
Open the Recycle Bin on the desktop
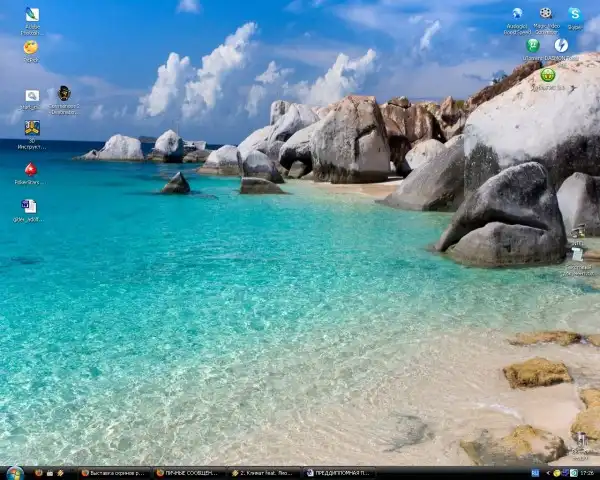(578, 254)
